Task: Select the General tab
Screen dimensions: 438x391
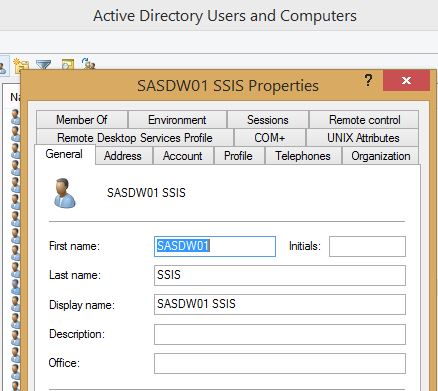Action: [x=64, y=154]
